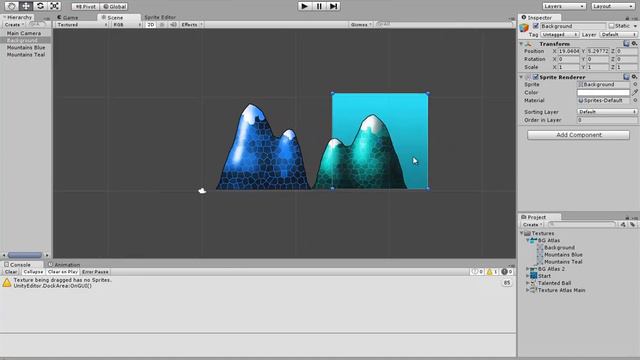Click the Add Component button

[x=578, y=135]
